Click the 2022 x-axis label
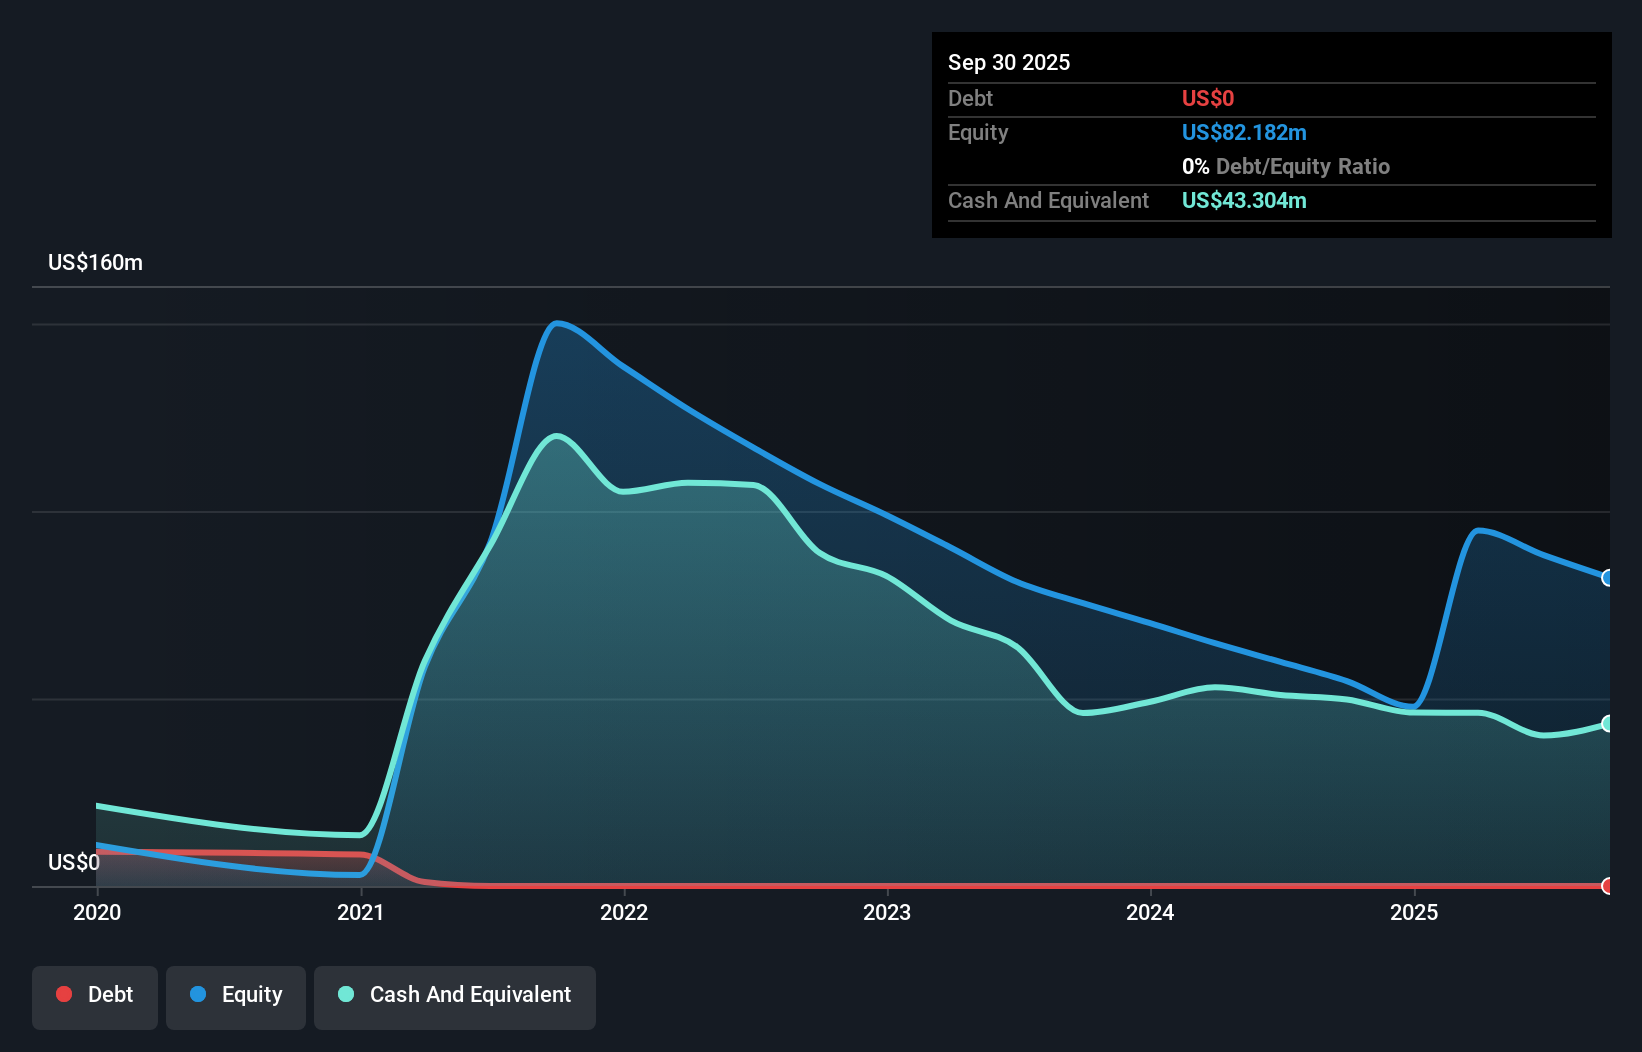The width and height of the screenshot is (1642, 1052). 624,912
